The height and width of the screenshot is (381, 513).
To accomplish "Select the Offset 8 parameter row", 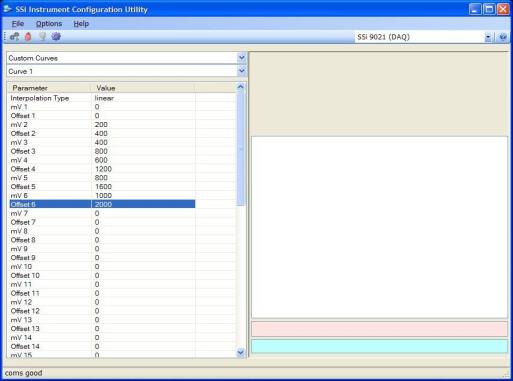I will pyautogui.click(x=102, y=240).
